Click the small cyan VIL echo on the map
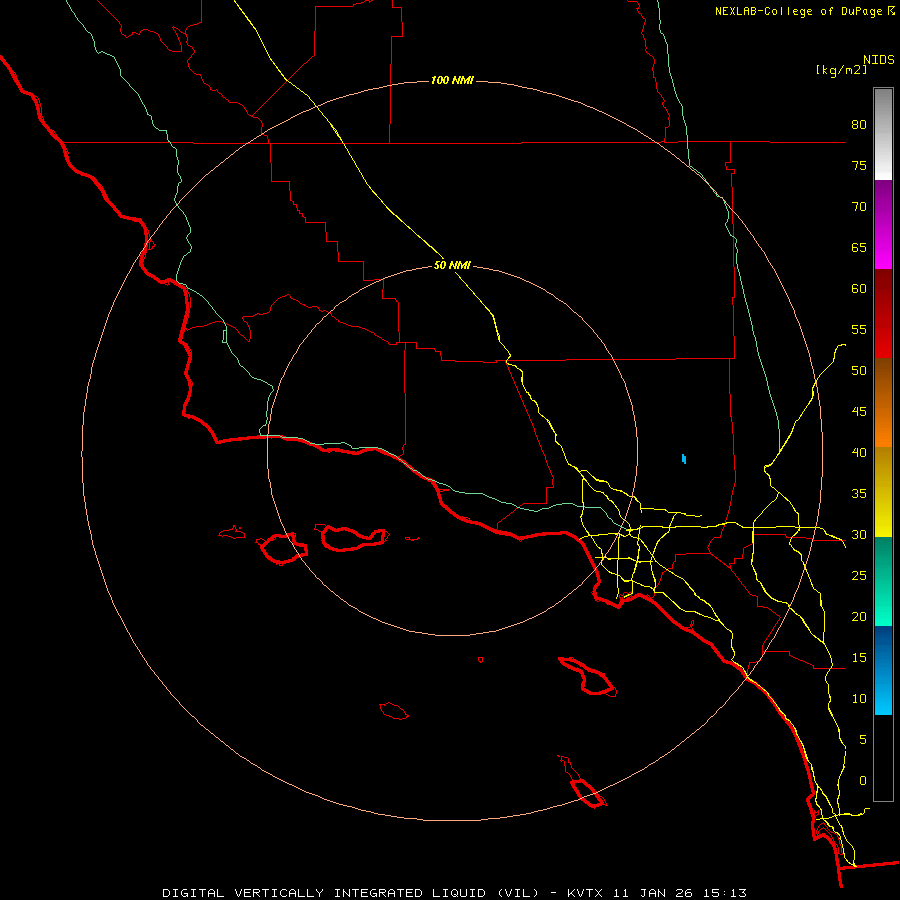Screen dimensions: 900x900 pyautogui.click(x=684, y=459)
